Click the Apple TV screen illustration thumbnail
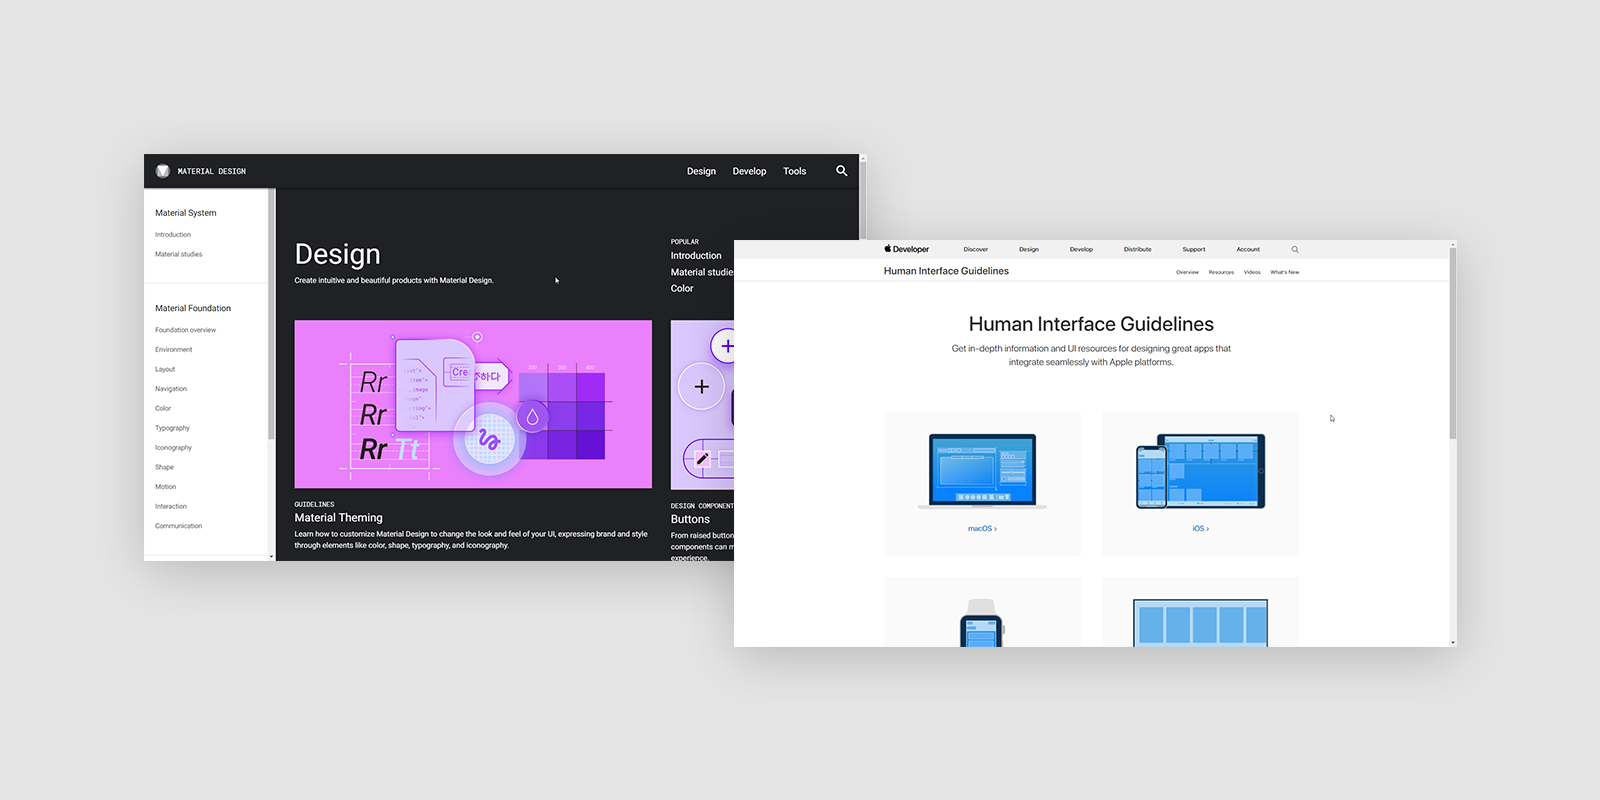The height and width of the screenshot is (800, 1600). (1201, 623)
